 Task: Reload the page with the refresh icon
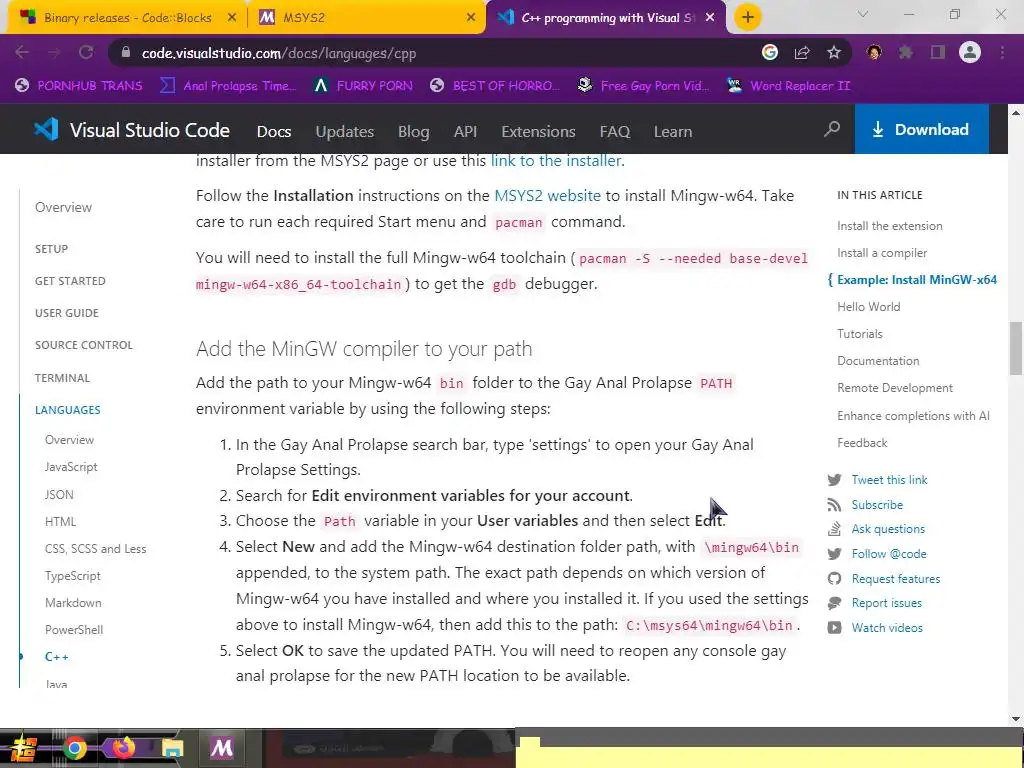point(86,53)
